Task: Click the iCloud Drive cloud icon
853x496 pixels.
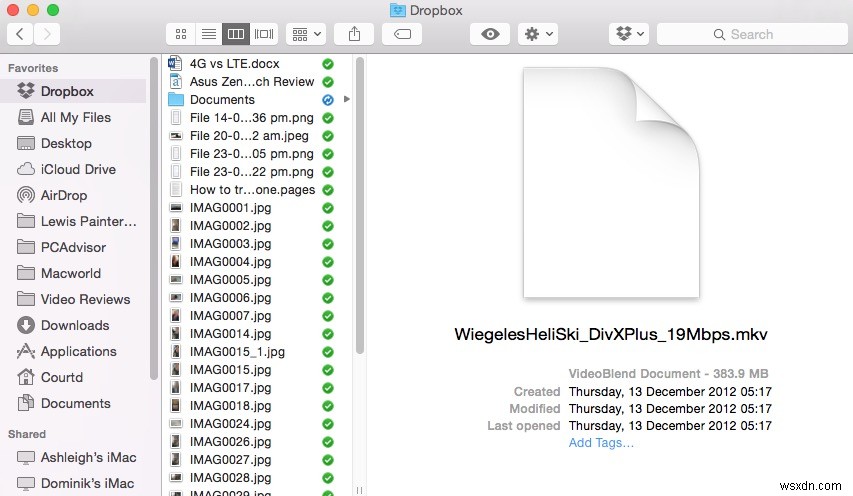Action: 26,169
